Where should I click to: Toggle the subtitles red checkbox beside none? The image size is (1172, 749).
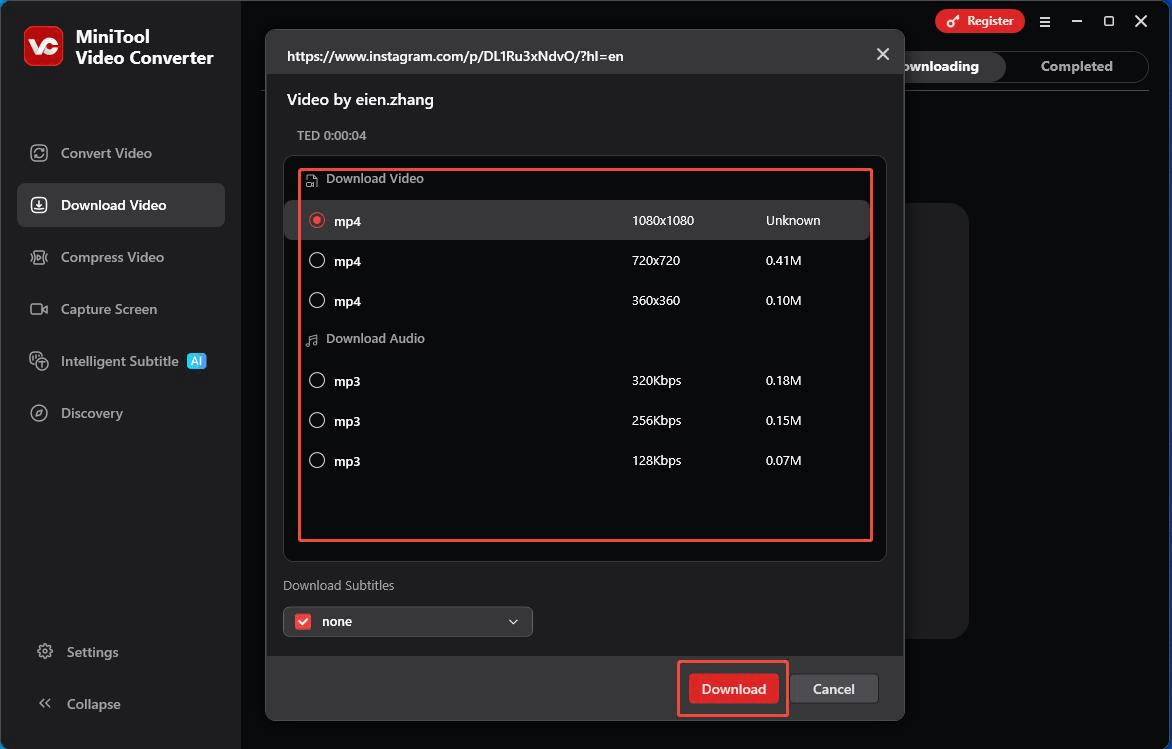tap(303, 622)
